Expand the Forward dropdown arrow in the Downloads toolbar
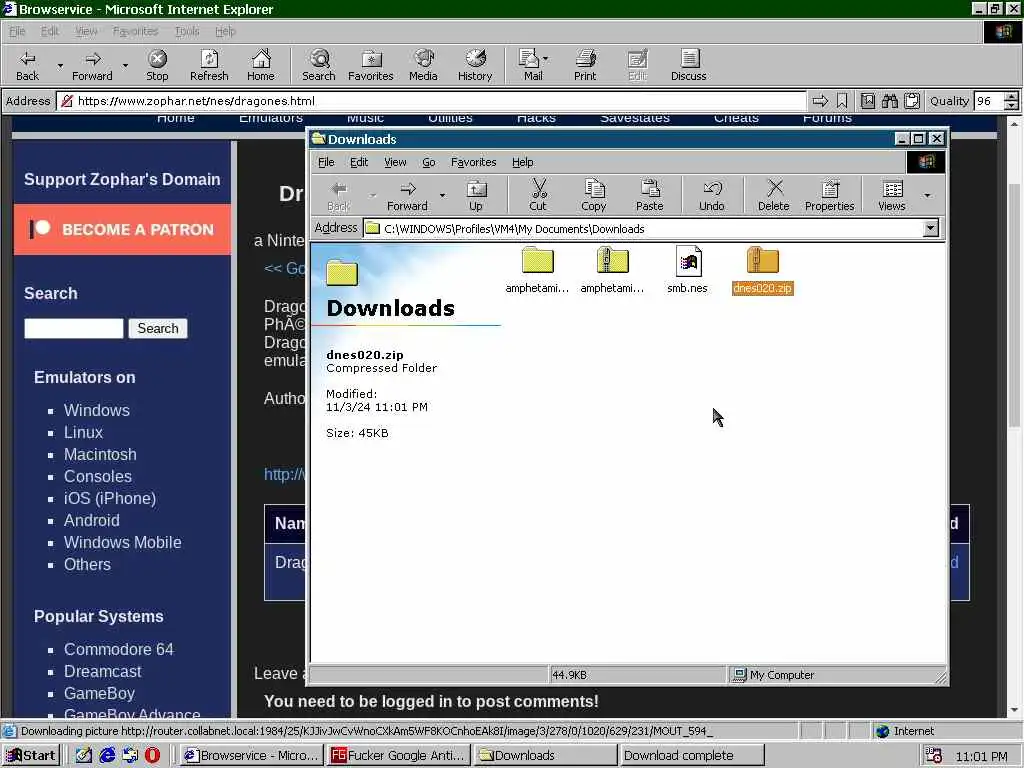The image size is (1024, 768). click(442, 195)
